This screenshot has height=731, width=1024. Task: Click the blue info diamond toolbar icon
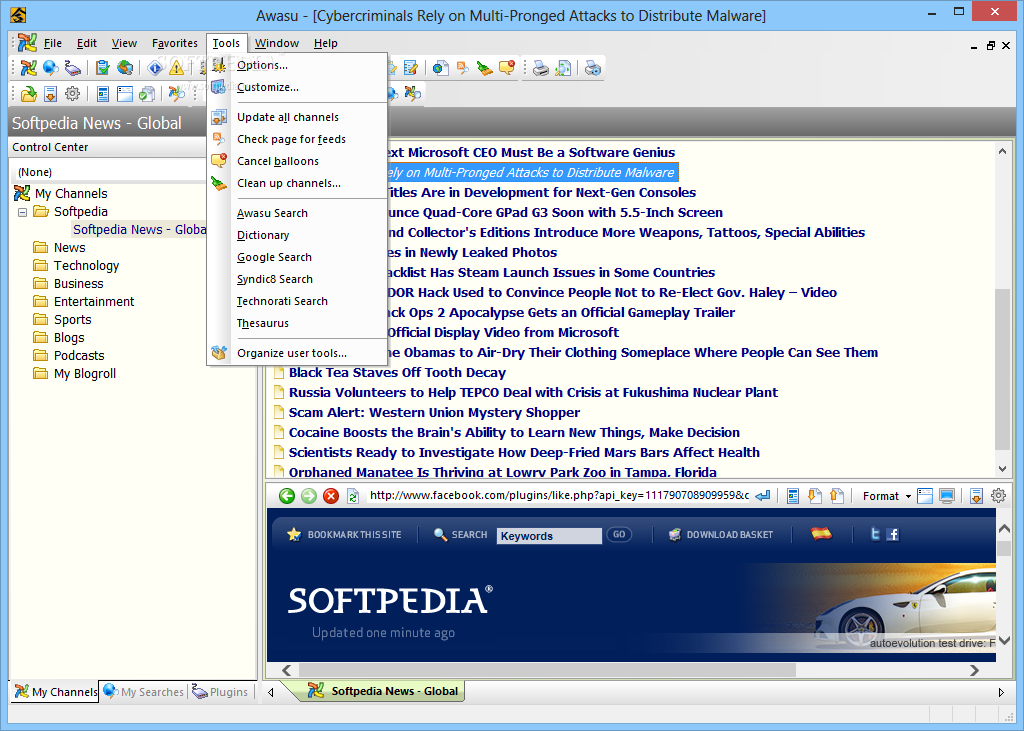point(155,67)
